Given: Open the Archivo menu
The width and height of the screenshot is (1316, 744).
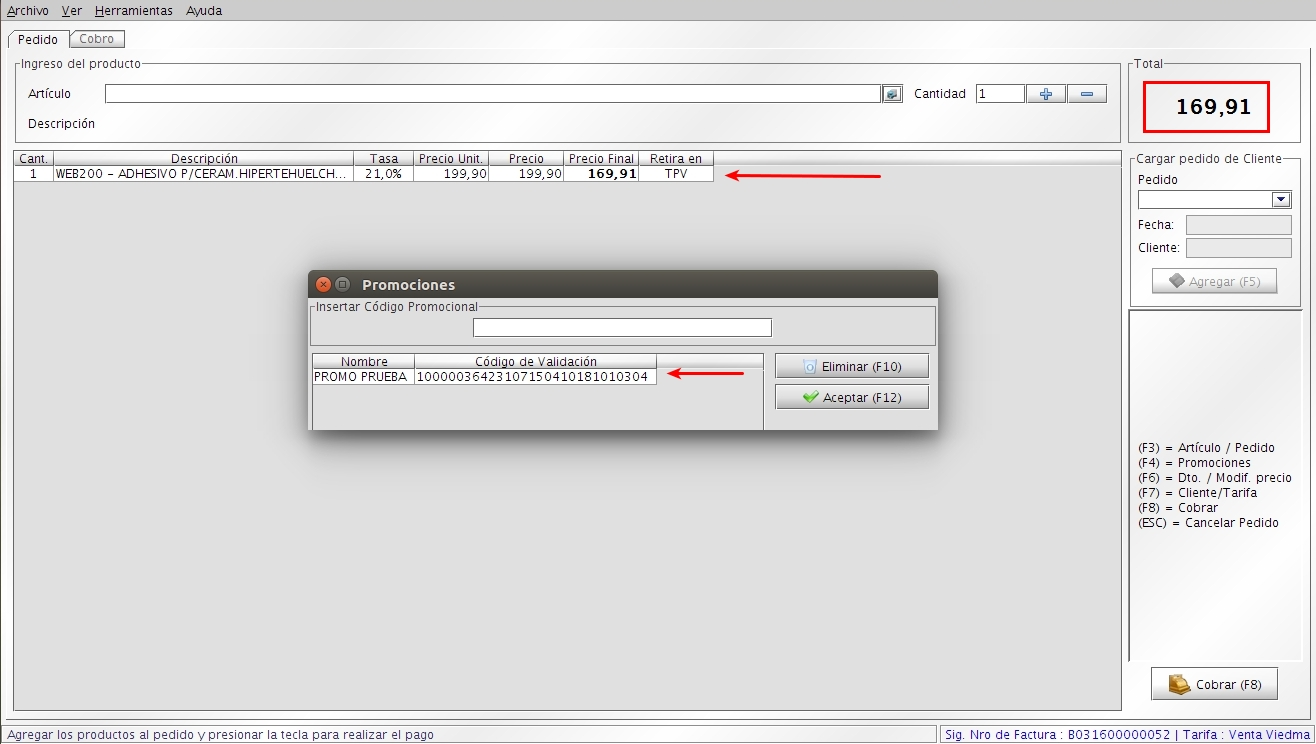Looking at the screenshot, I should point(28,11).
